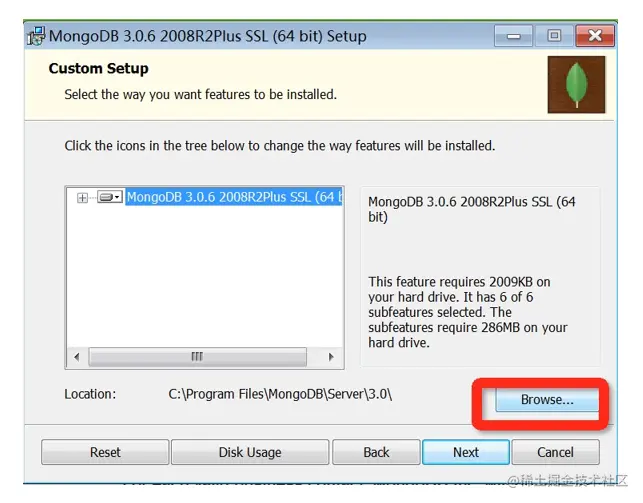The width and height of the screenshot is (643, 503).
Task: Open the Disk Usage dialog
Action: 250,452
